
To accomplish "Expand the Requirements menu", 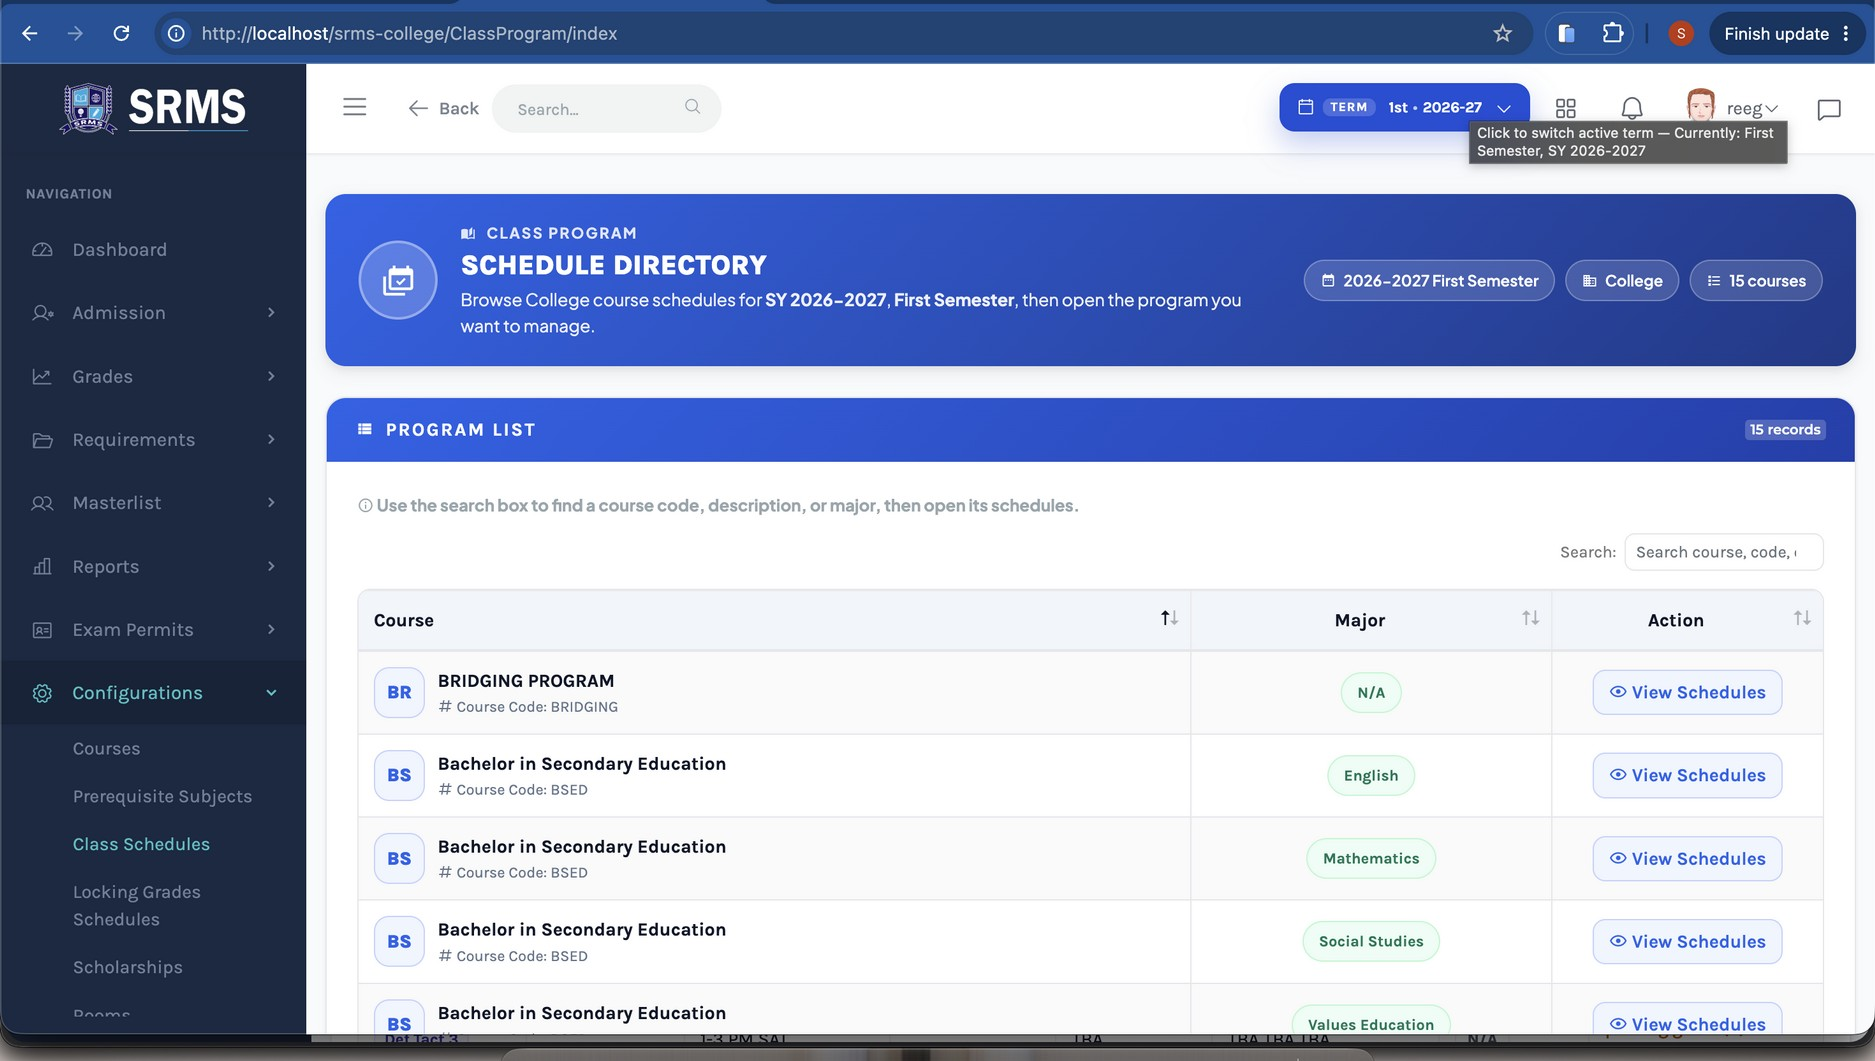I will click(x=153, y=440).
